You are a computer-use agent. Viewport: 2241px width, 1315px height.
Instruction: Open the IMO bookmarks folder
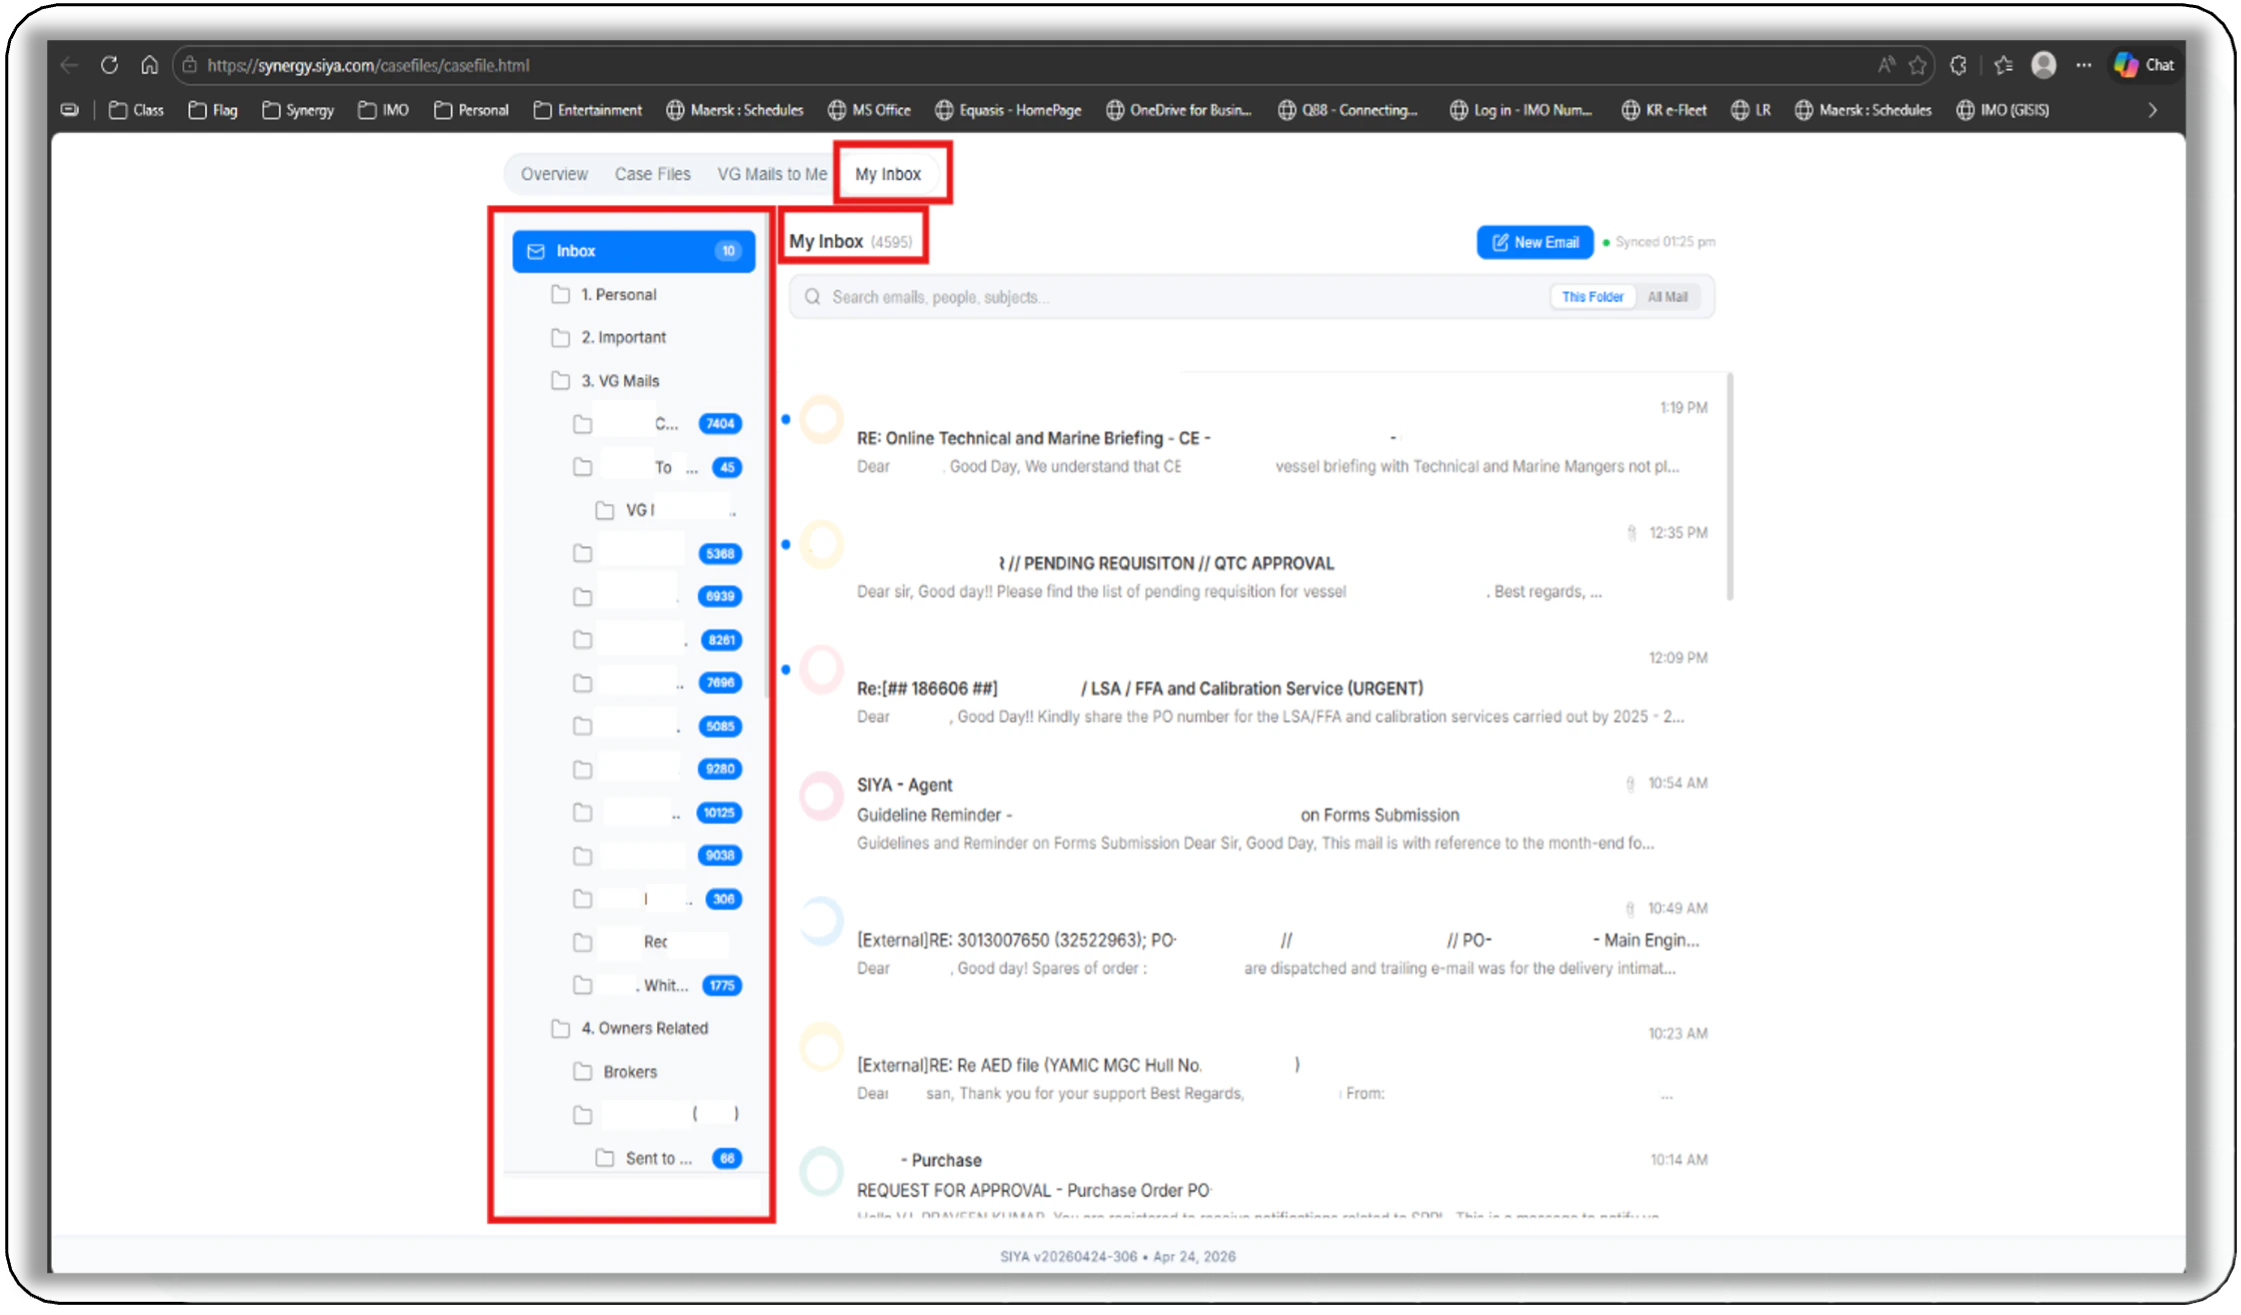click(x=384, y=110)
